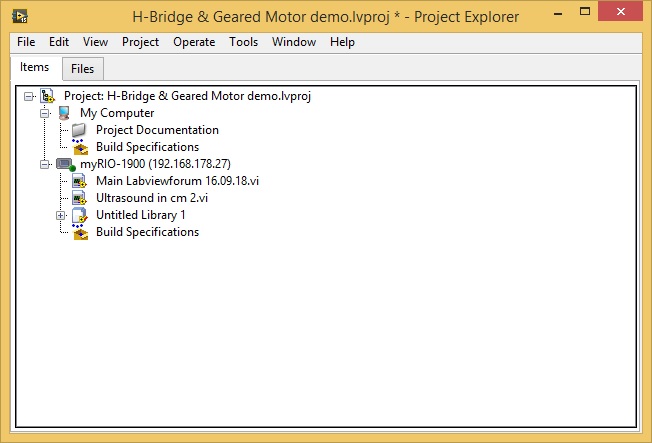
Task: Open the View menu
Action: pos(95,42)
